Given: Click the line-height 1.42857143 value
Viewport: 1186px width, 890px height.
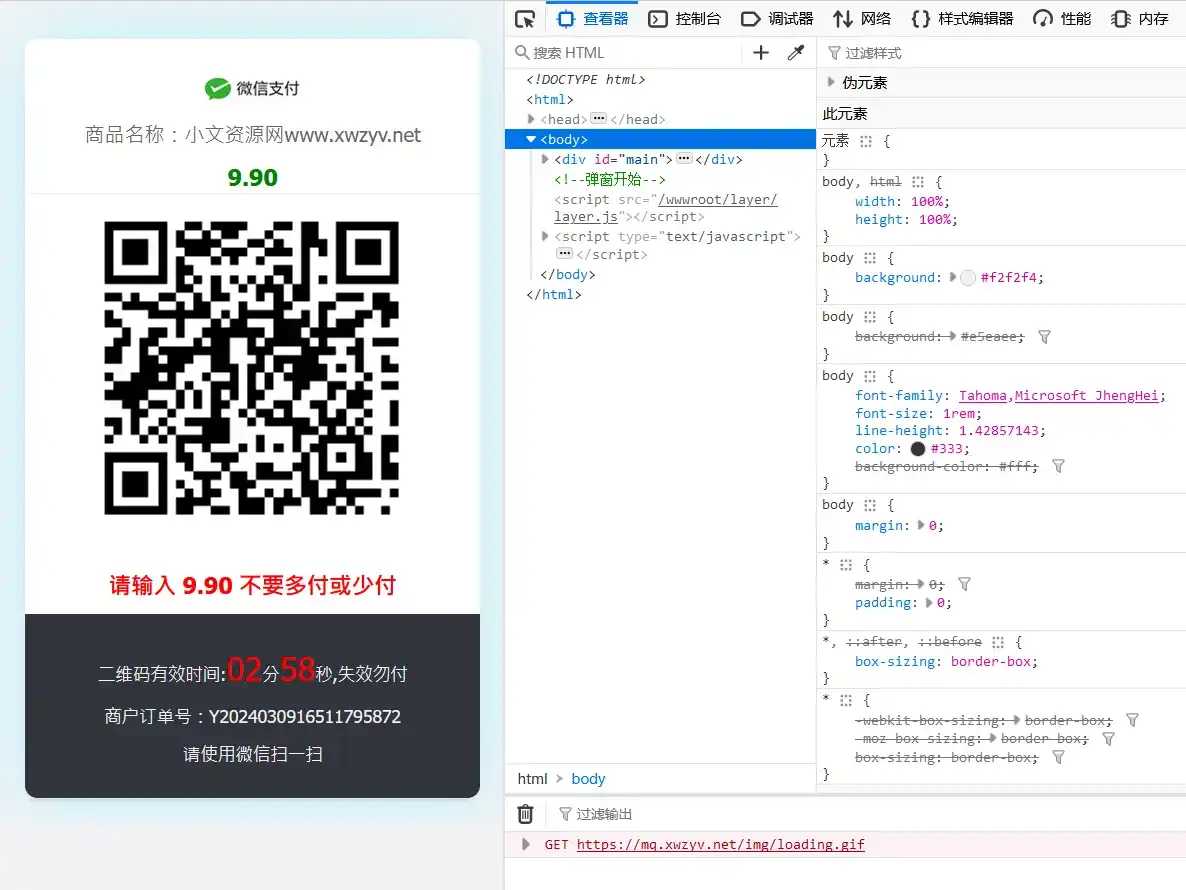Looking at the screenshot, I should point(998,430).
